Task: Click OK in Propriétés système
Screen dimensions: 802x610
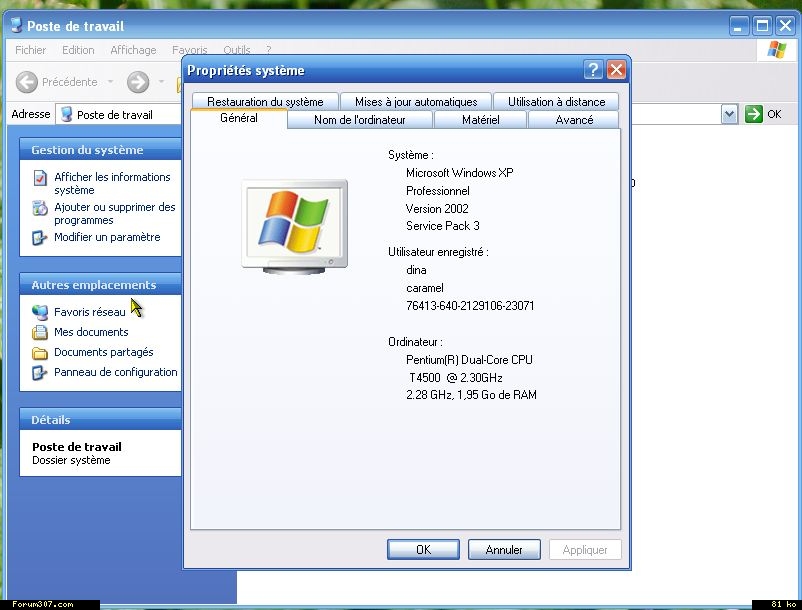Action: pyautogui.click(x=424, y=550)
